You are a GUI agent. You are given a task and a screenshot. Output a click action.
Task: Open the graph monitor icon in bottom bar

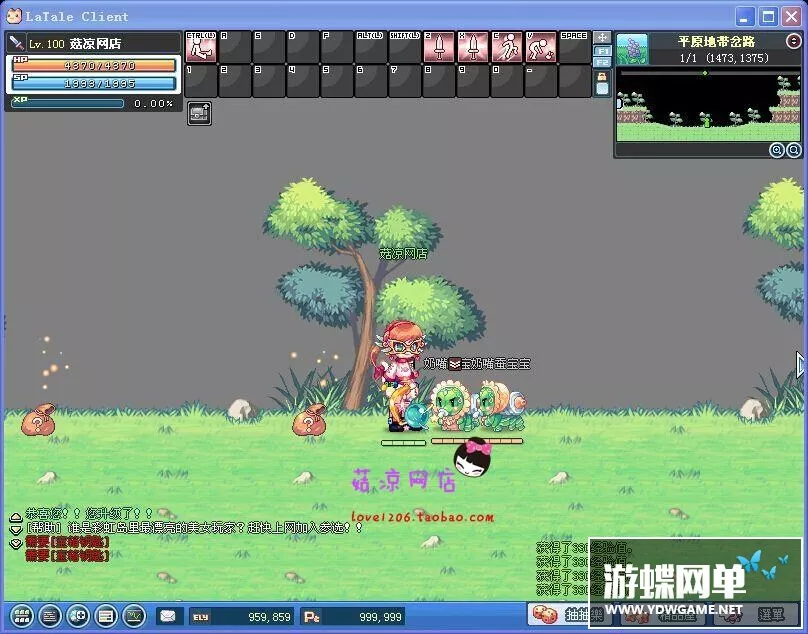pyautogui.click(x=133, y=617)
